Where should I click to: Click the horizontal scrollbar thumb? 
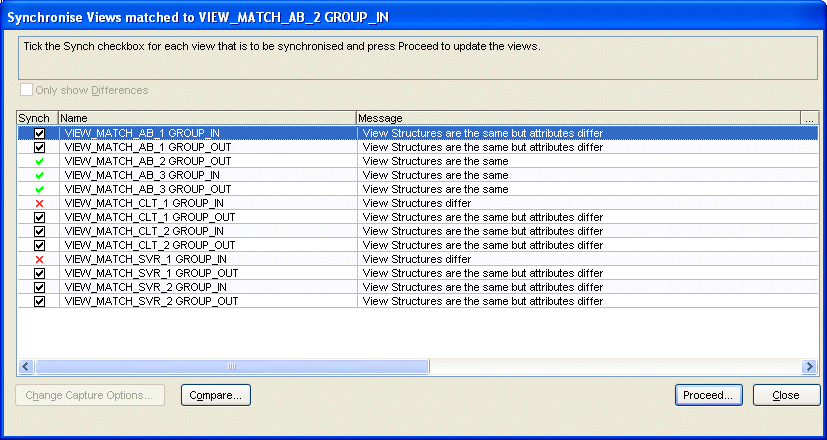coord(232,367)
